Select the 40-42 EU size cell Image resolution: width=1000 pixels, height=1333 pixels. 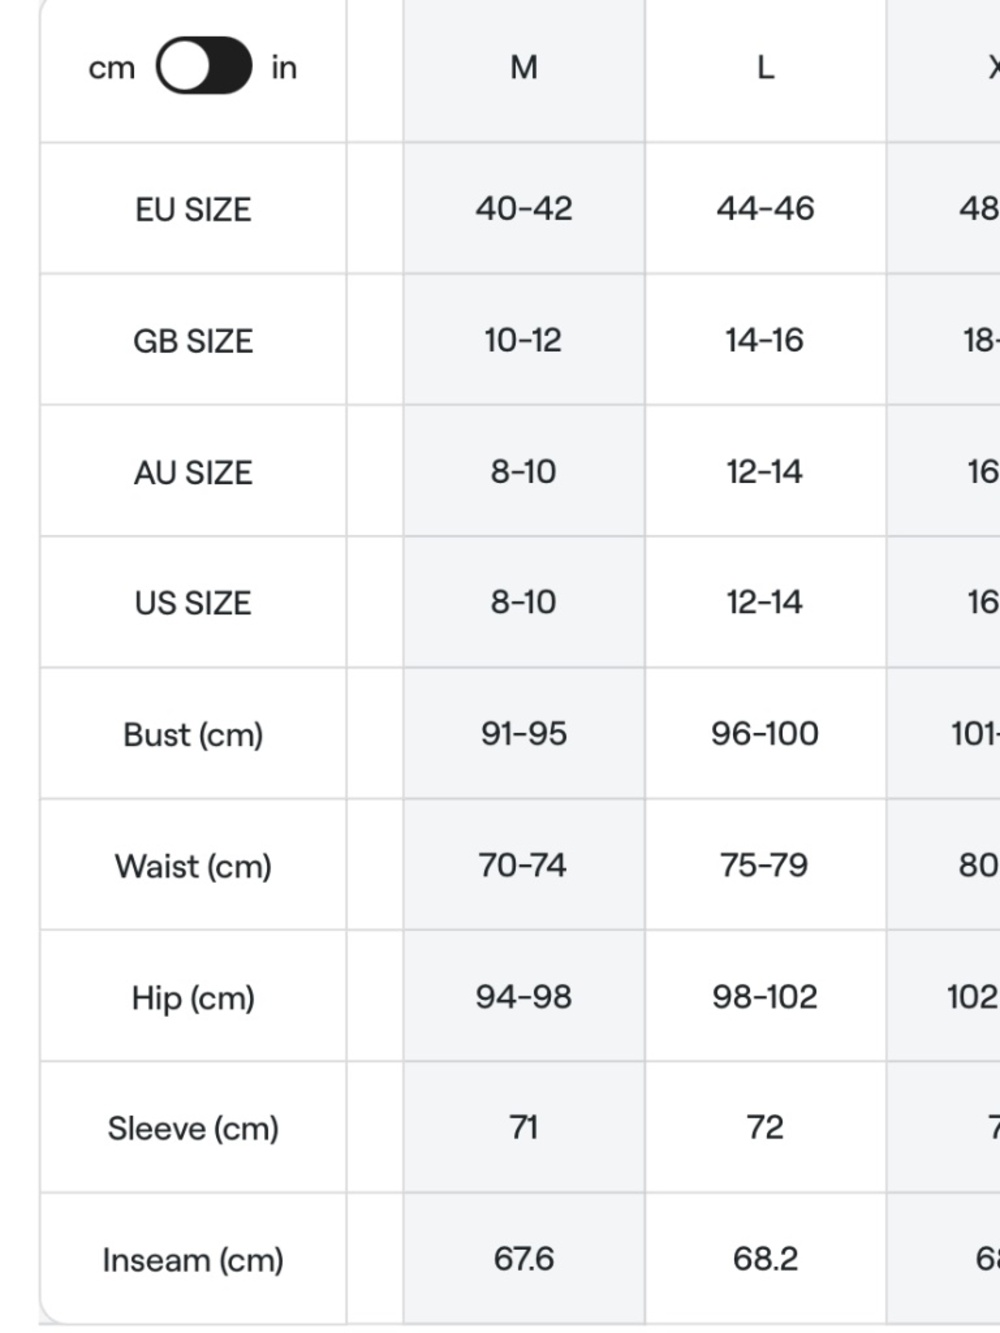(524, 208)
